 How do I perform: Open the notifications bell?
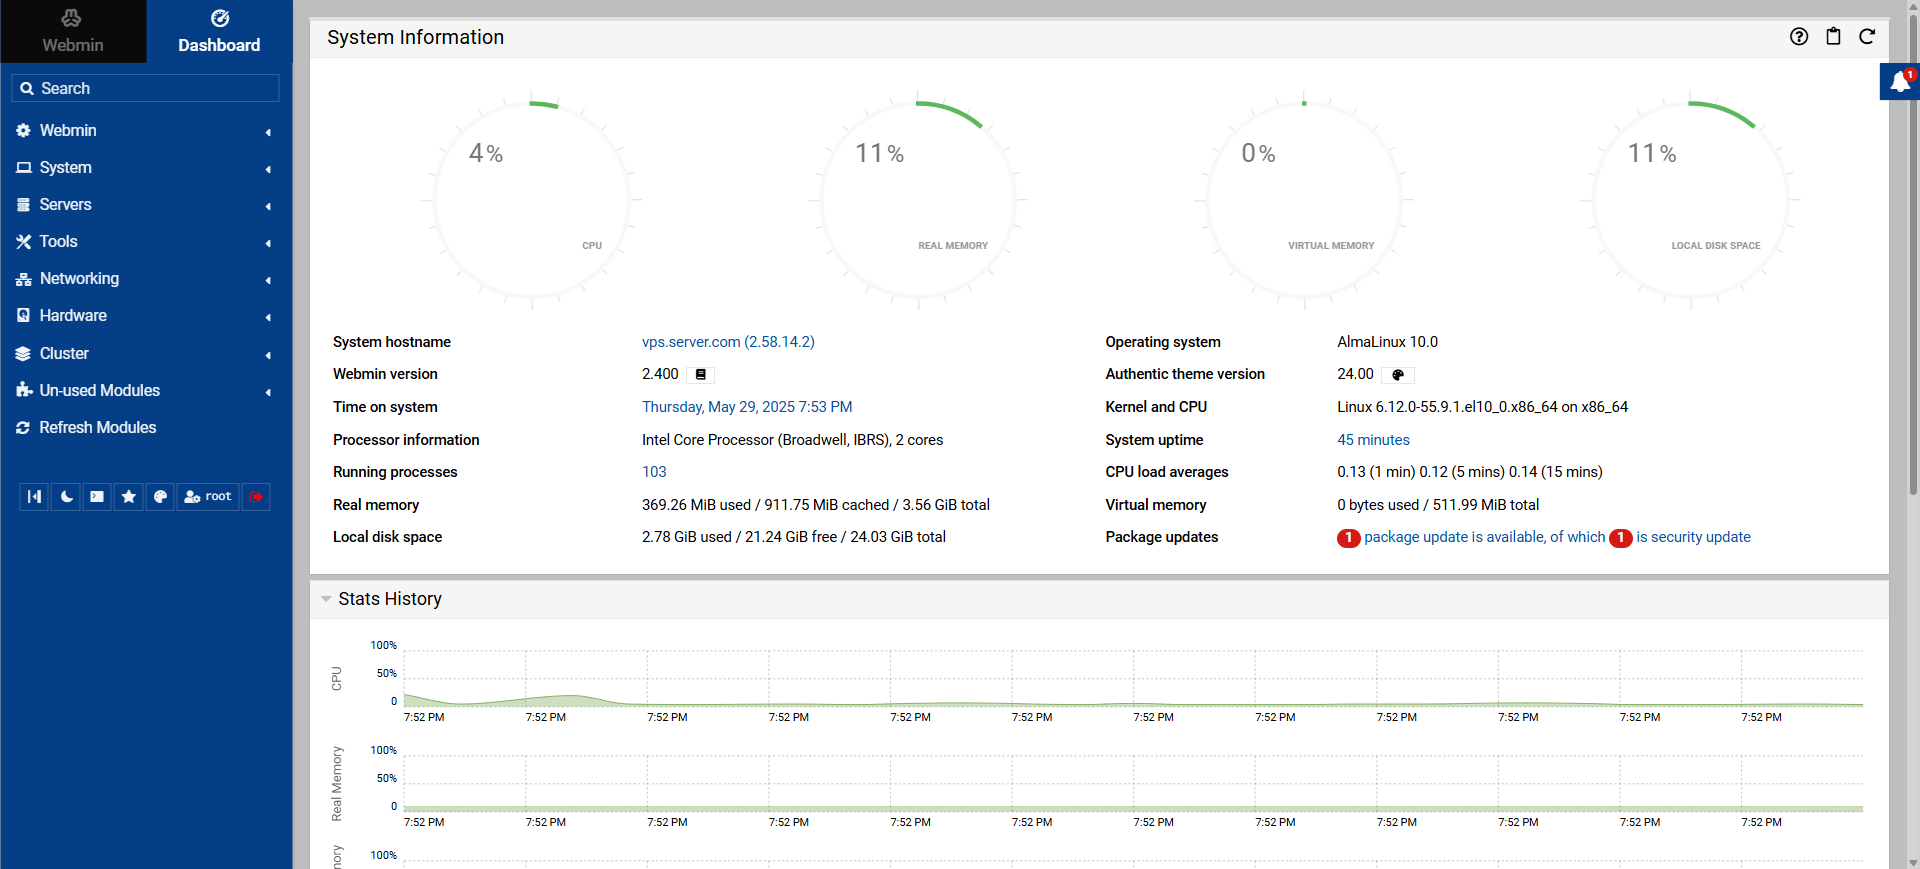1900,82
